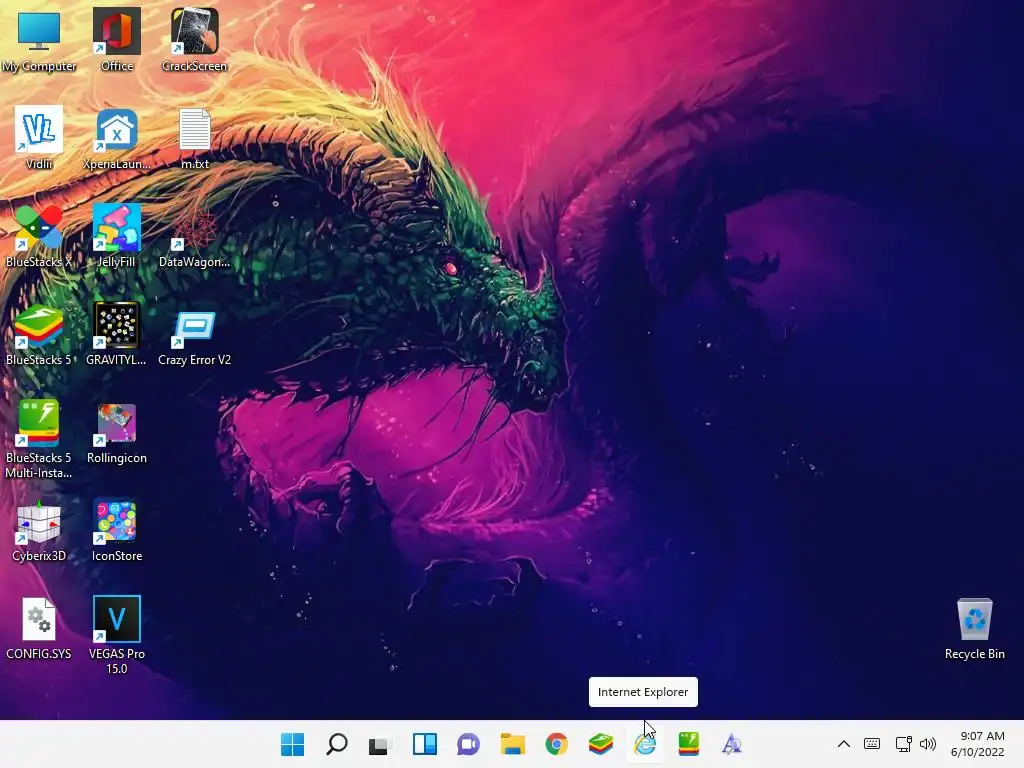The height and width of the screenshot is (768, 1024).
Task: Select the DataWagon shortcut
Action: point(195,236)
